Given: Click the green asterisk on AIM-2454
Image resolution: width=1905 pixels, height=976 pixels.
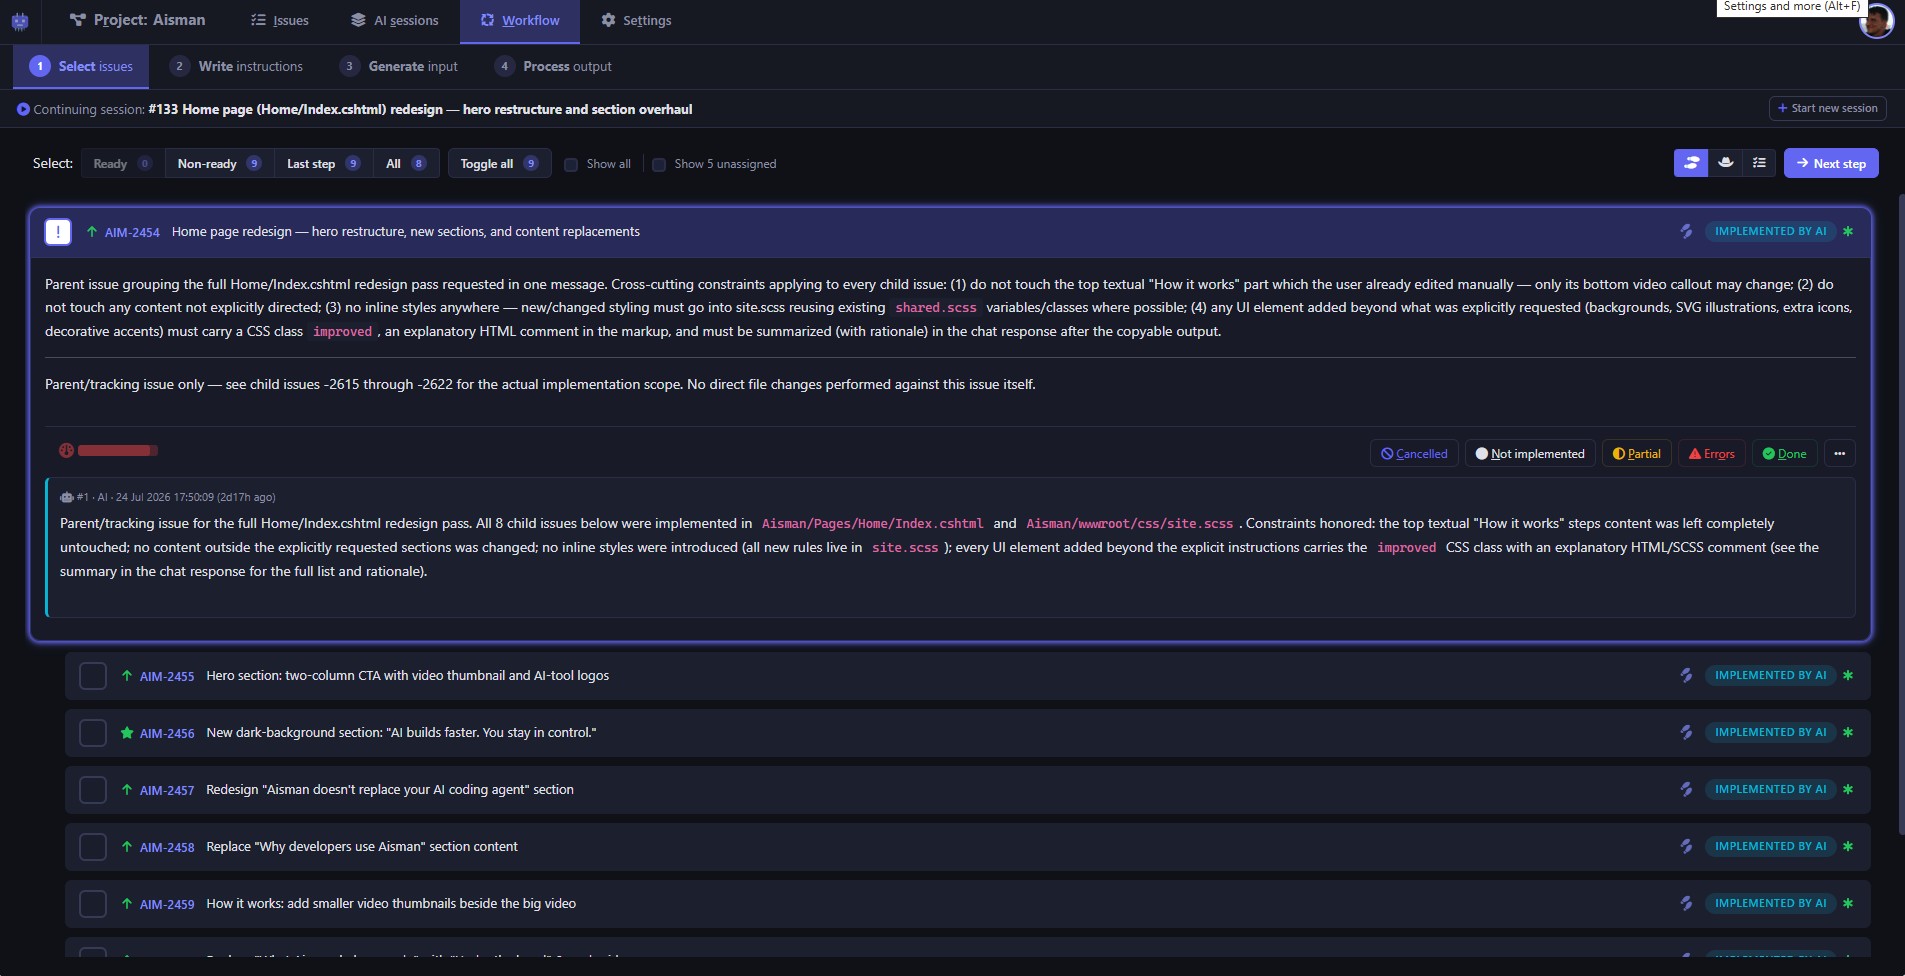Looking at the screenshot, I should [1848, 231].
